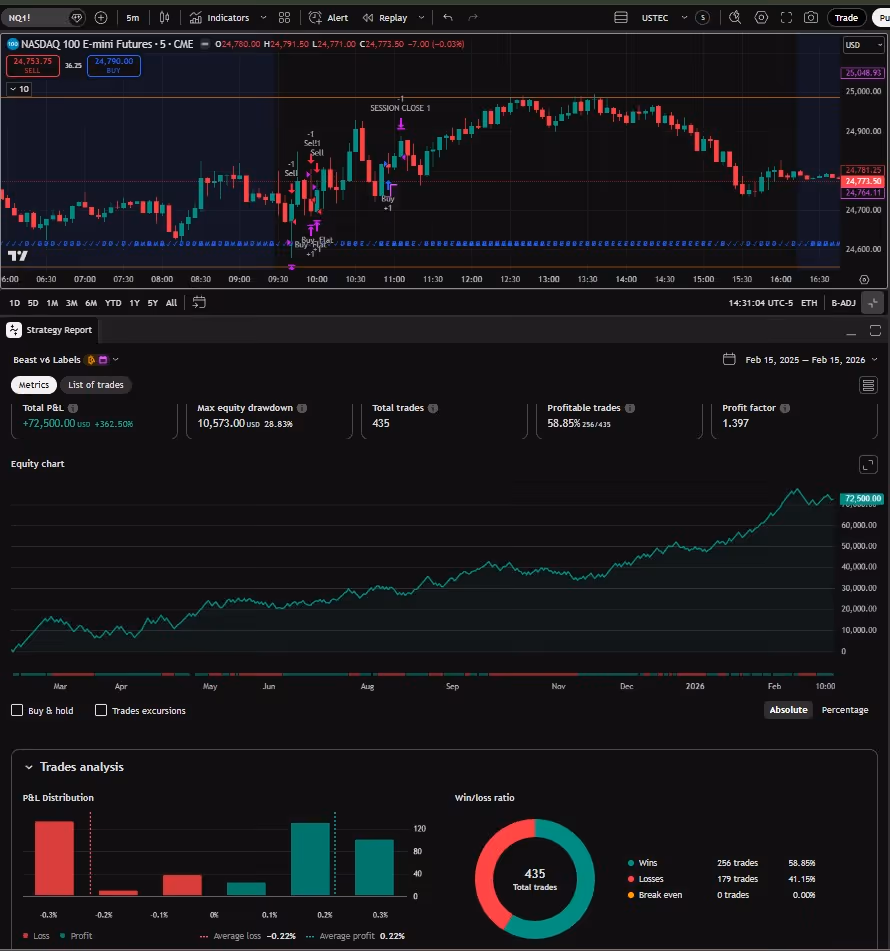This screenshot has width=890, height=951.
Task: Click the BUY 24,790.00 button
Action: 114,66
